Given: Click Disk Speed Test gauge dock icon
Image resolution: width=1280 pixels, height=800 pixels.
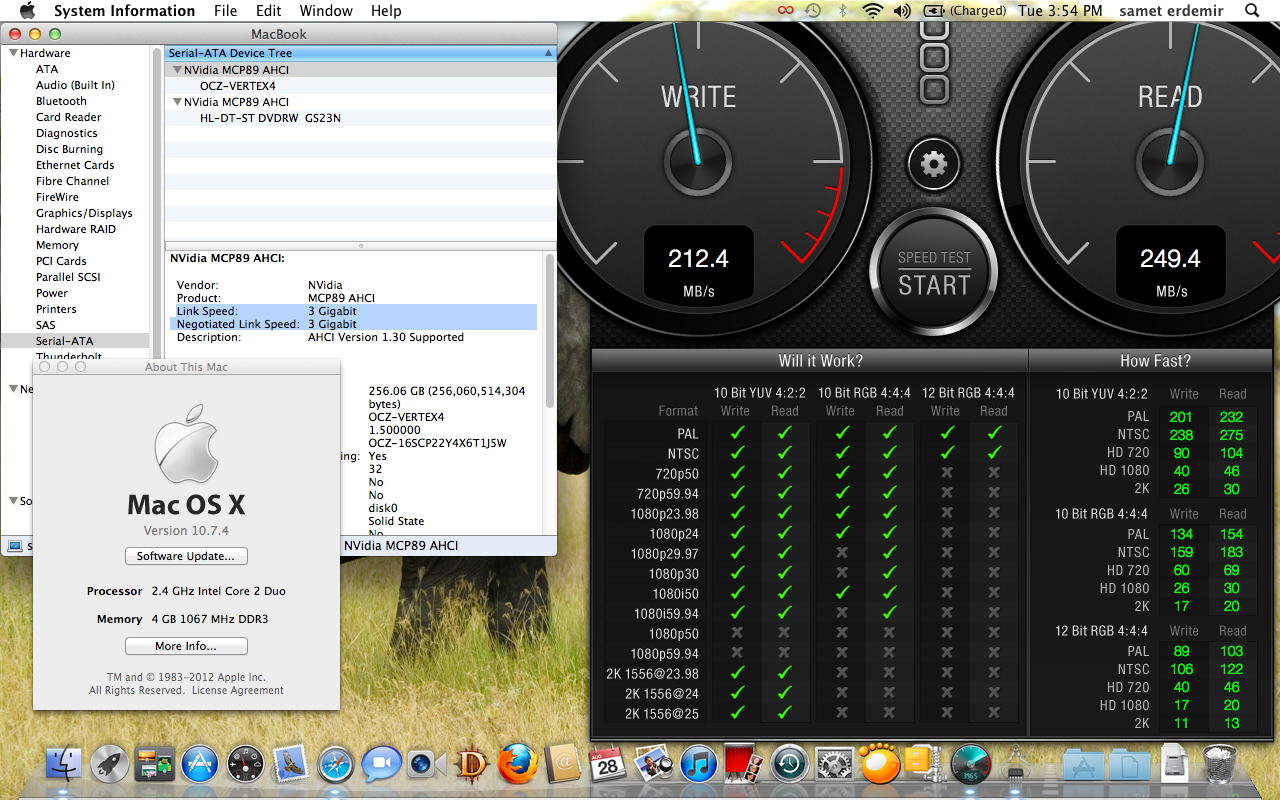Looking at the screenshot, I should pyautogui.click(x=970, y=765).
